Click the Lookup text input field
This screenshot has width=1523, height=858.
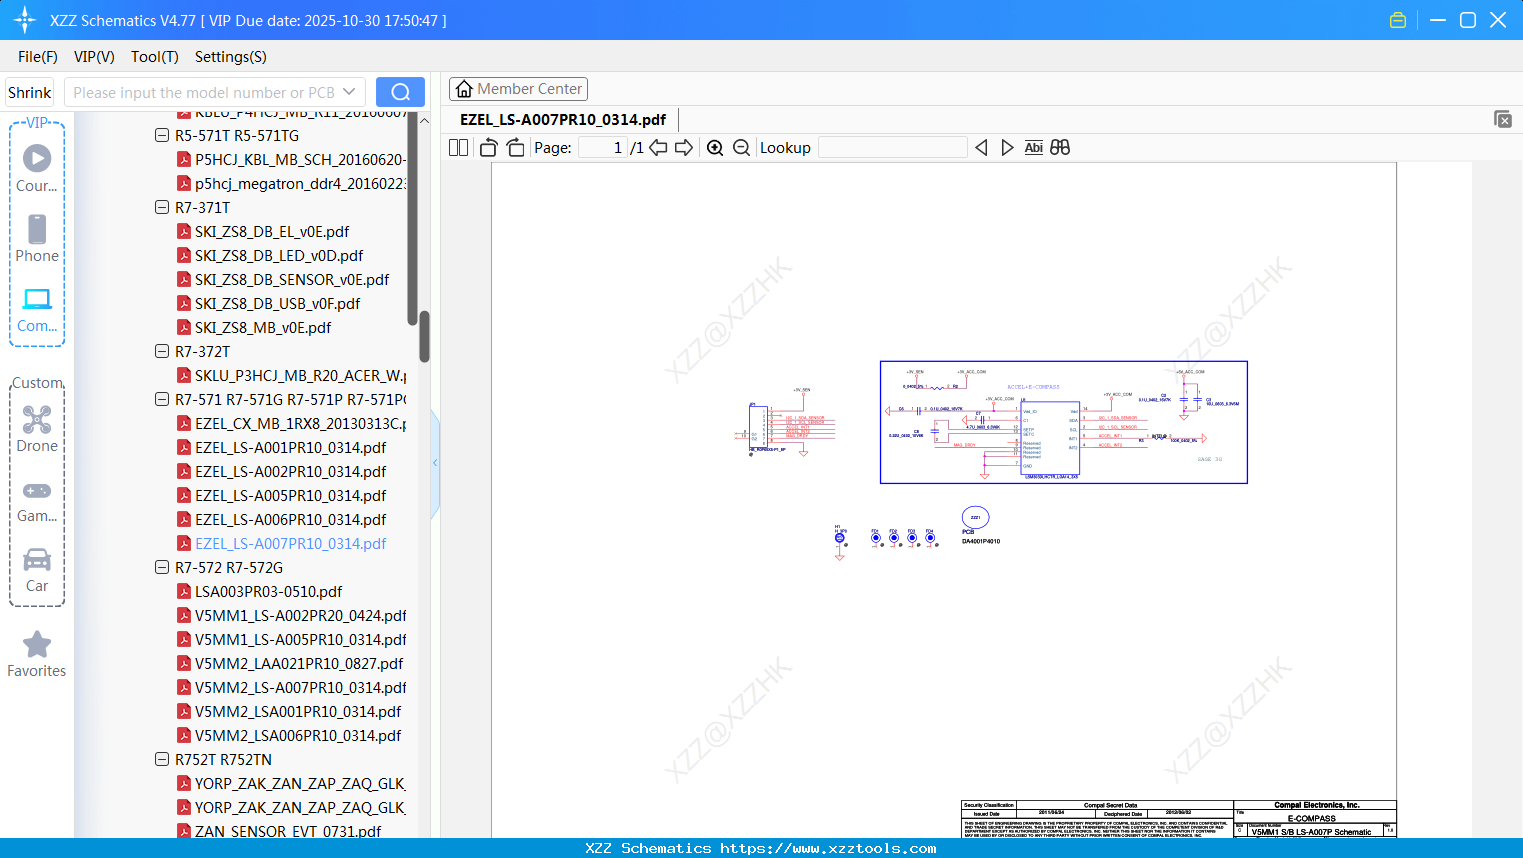tap(892, 148)
